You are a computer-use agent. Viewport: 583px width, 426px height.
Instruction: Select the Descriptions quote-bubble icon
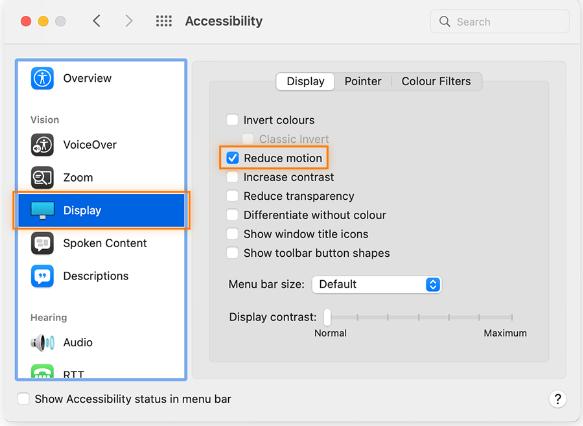pos(42,276)
